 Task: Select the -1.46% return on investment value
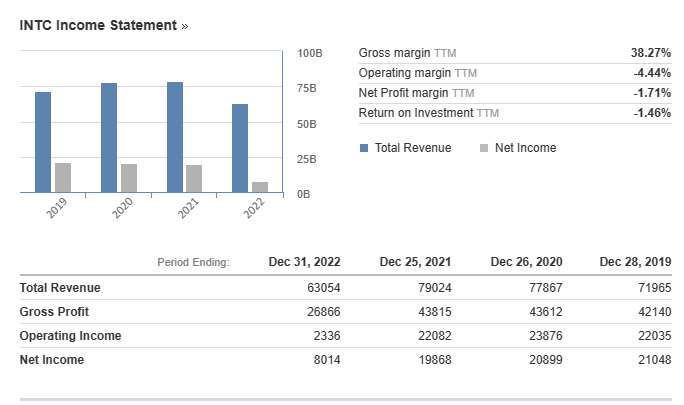coord(653,113)
